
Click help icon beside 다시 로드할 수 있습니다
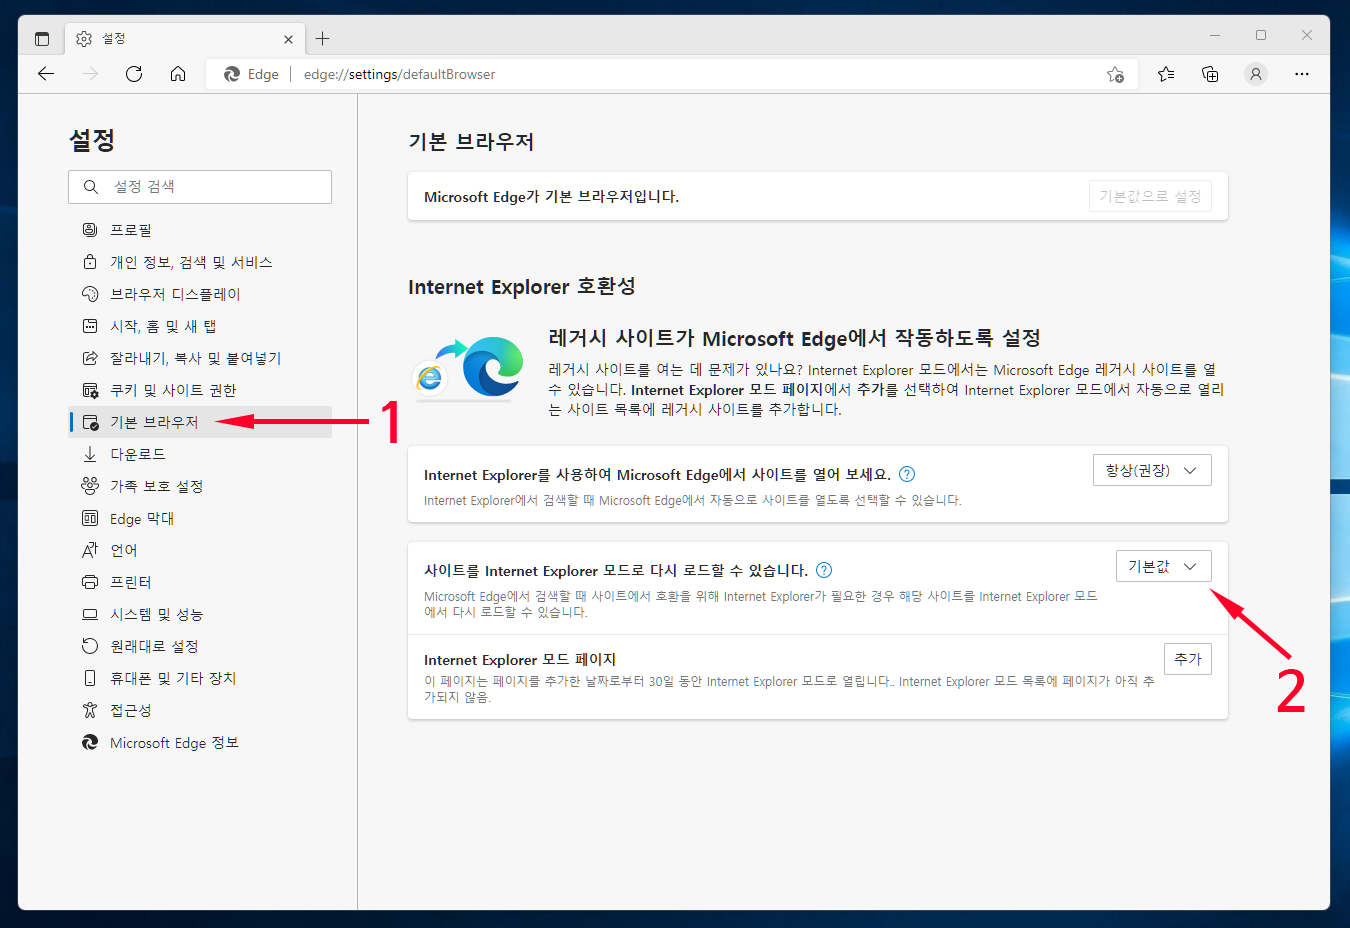tap(824, 570)
